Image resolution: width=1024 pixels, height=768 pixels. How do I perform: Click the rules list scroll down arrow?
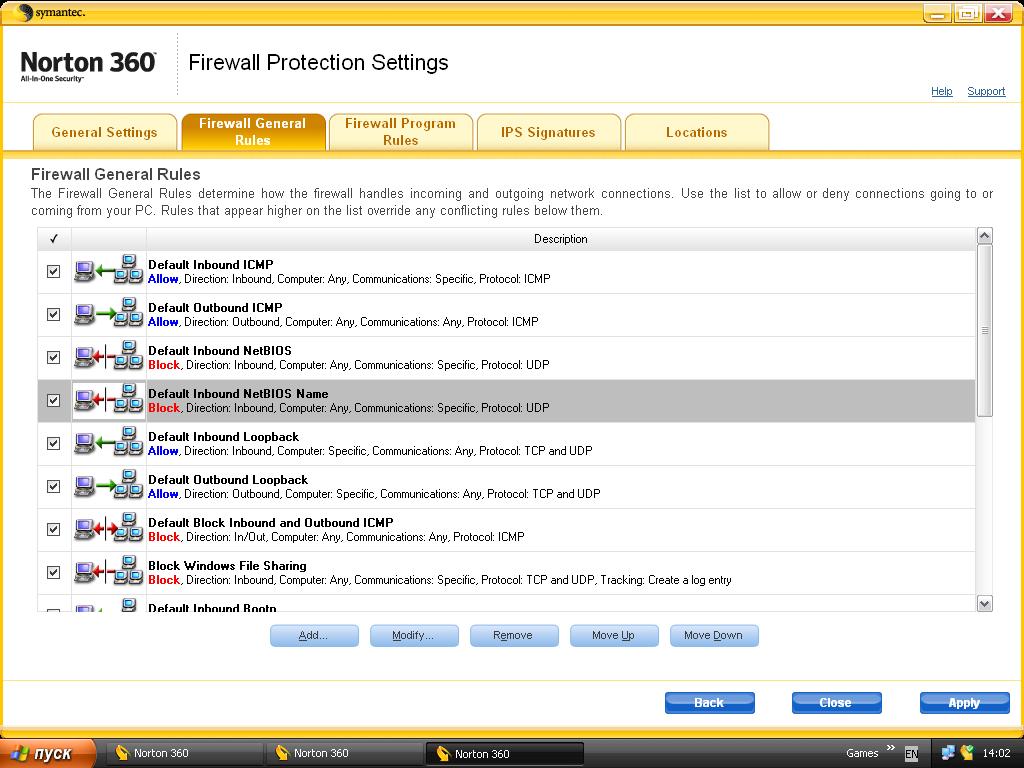coord(985,603)
